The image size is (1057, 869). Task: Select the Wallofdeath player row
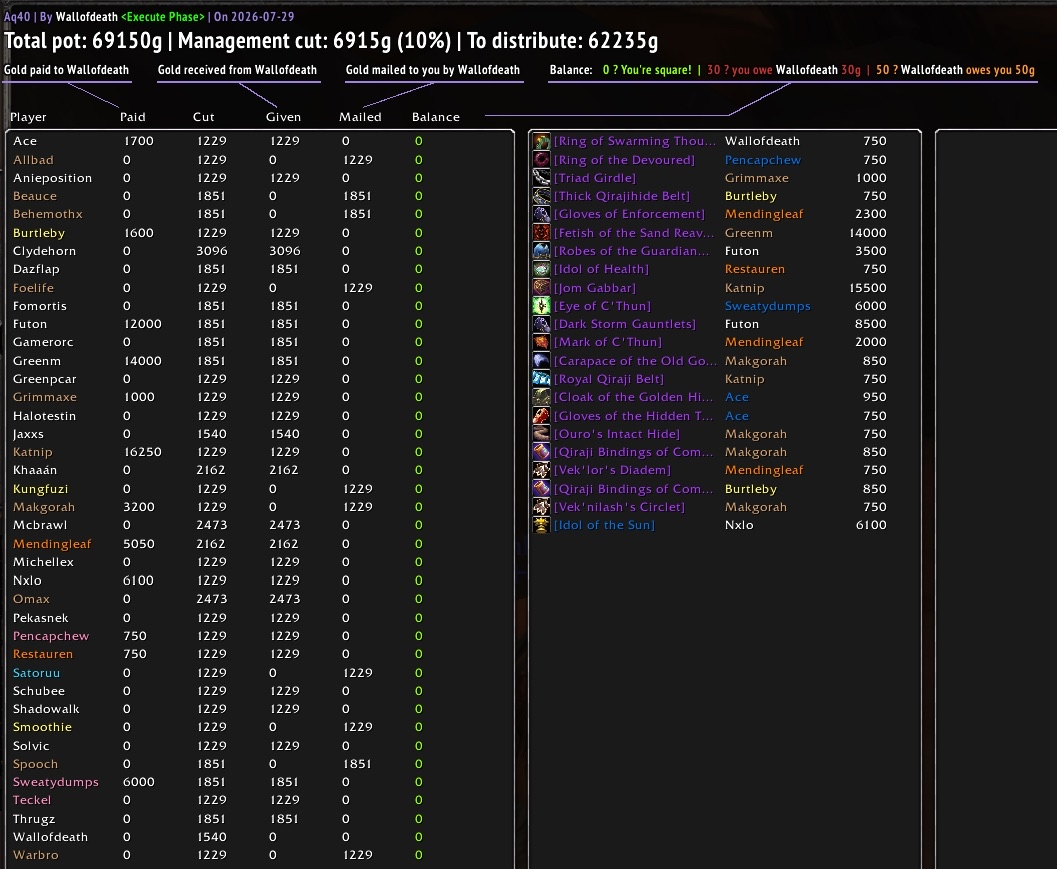pos(260,837)
